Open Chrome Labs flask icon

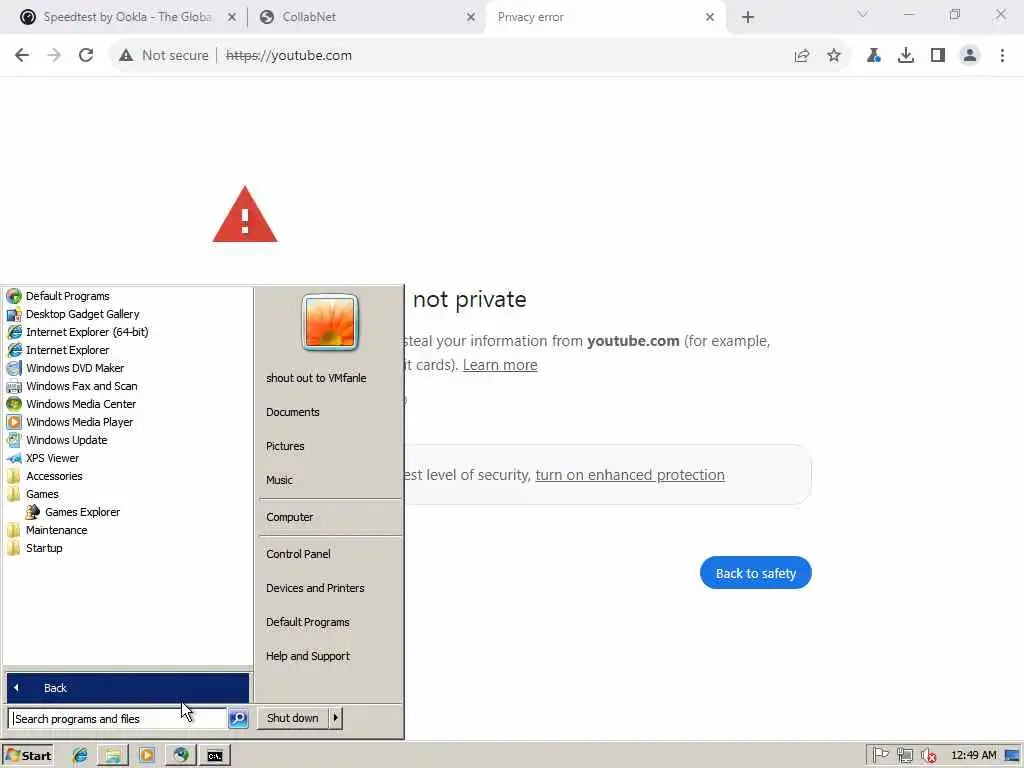pyautogui.click(x=874, y=56)
